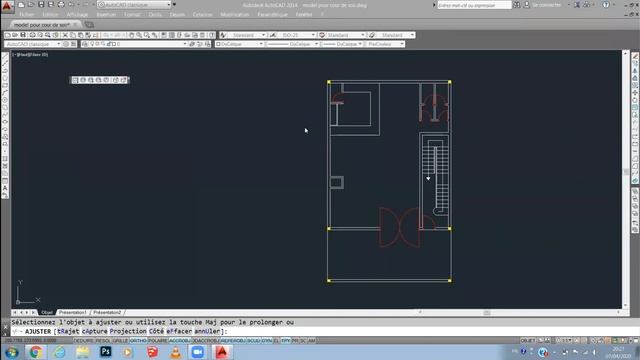Toggle RESOL snap mode
The height and width of the screenshot is (360, 640).
pyautogui.click(x=103, y=340)
